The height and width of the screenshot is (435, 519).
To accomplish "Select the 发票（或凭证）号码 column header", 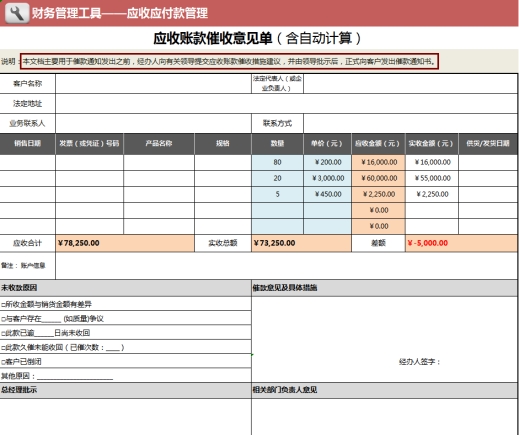I will click(x=89, y=144).
